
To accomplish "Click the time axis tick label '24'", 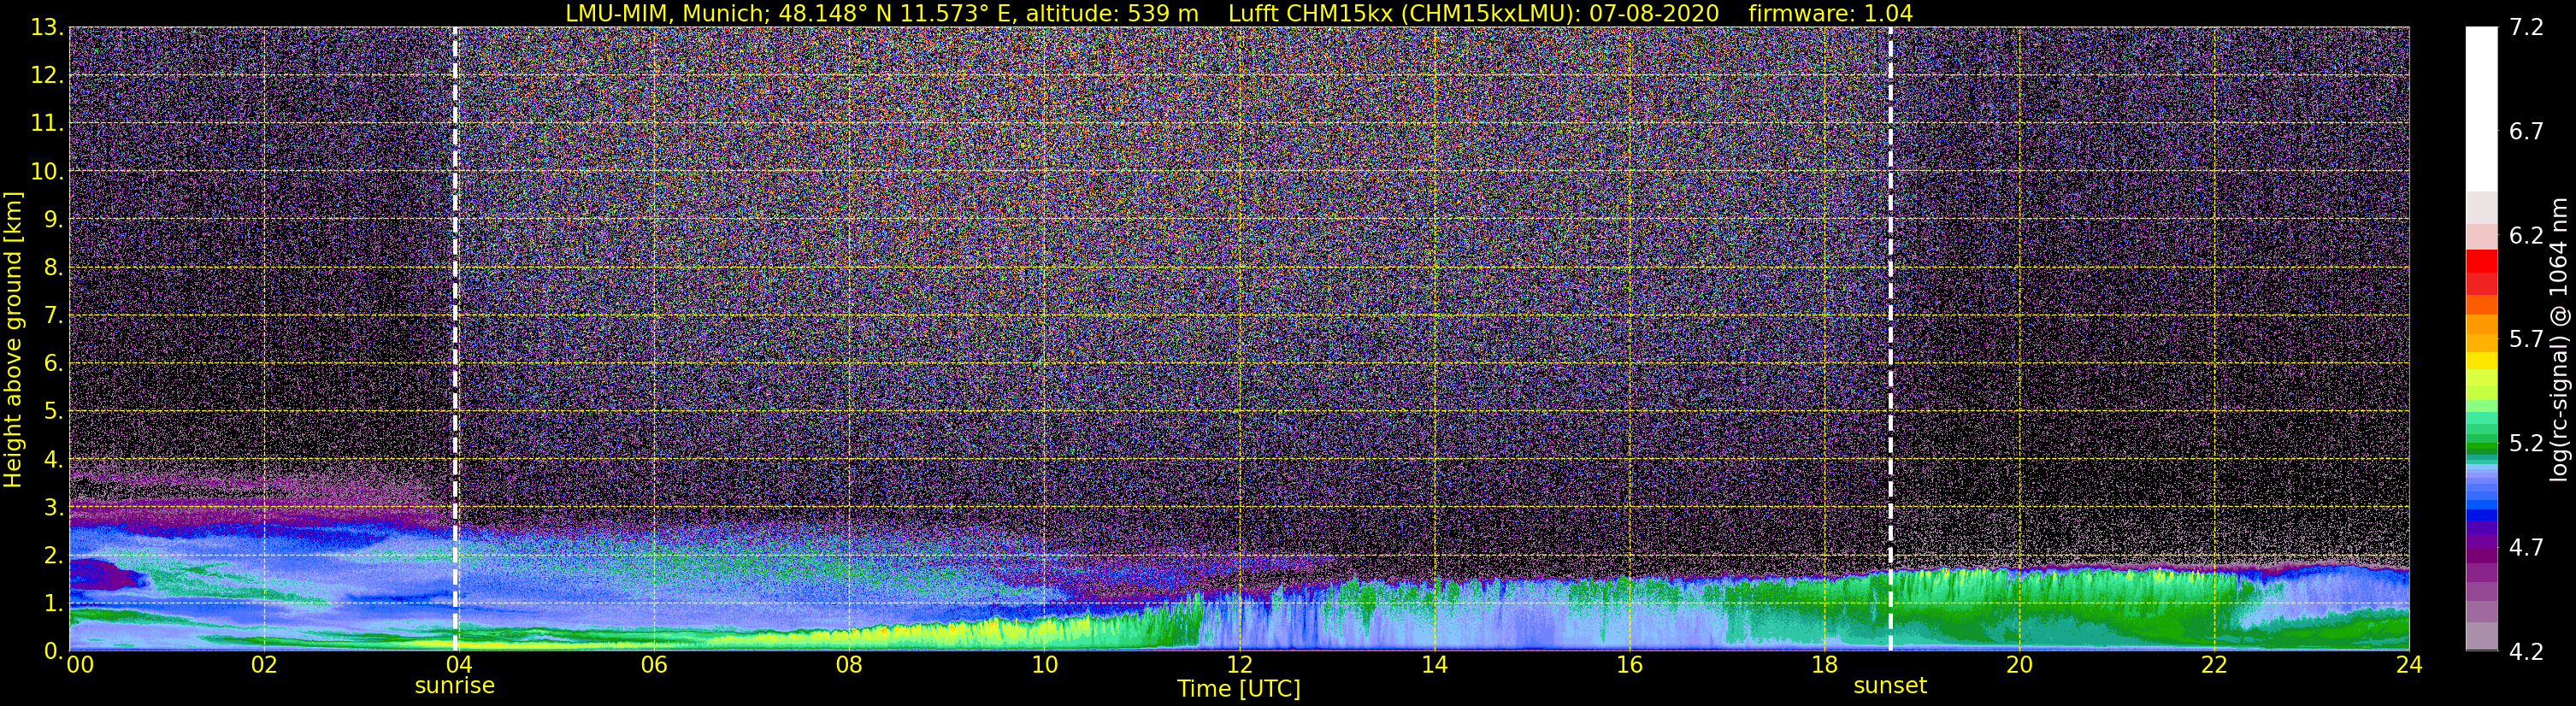I will [2409, 665].
